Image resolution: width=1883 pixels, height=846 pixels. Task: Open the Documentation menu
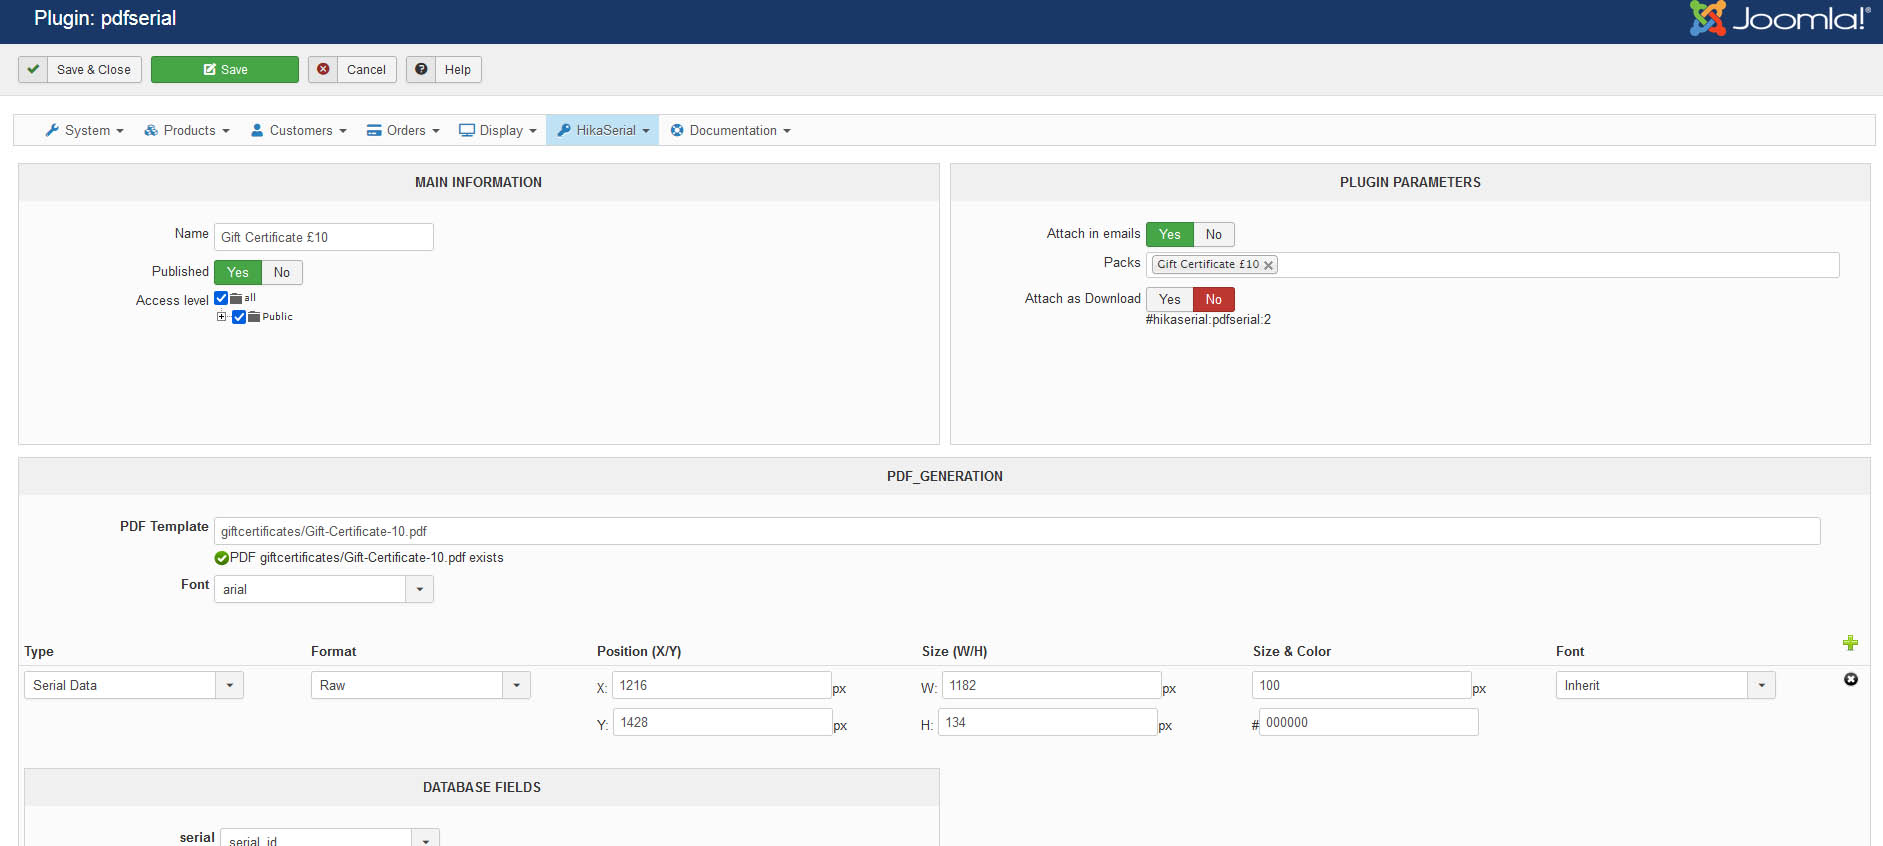coord(730,130)
